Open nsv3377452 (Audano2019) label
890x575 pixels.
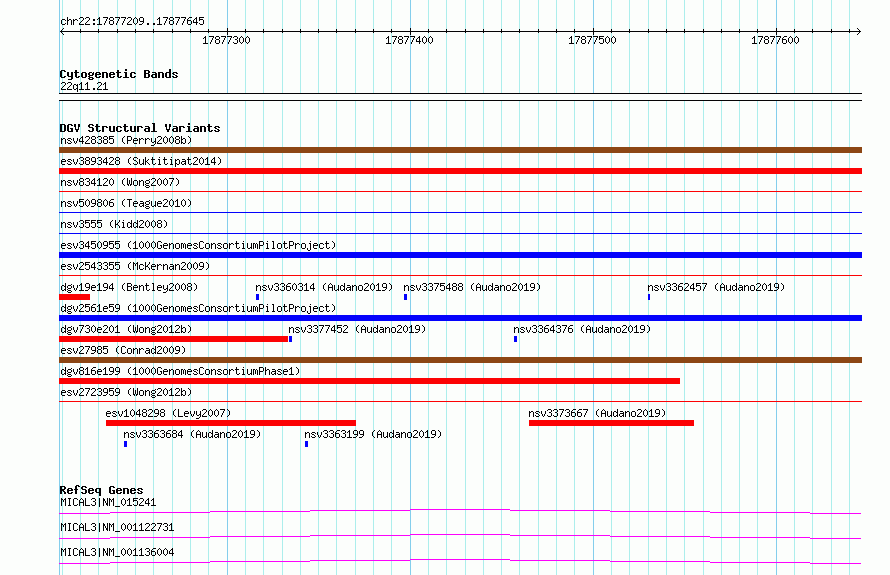point(357,329)
